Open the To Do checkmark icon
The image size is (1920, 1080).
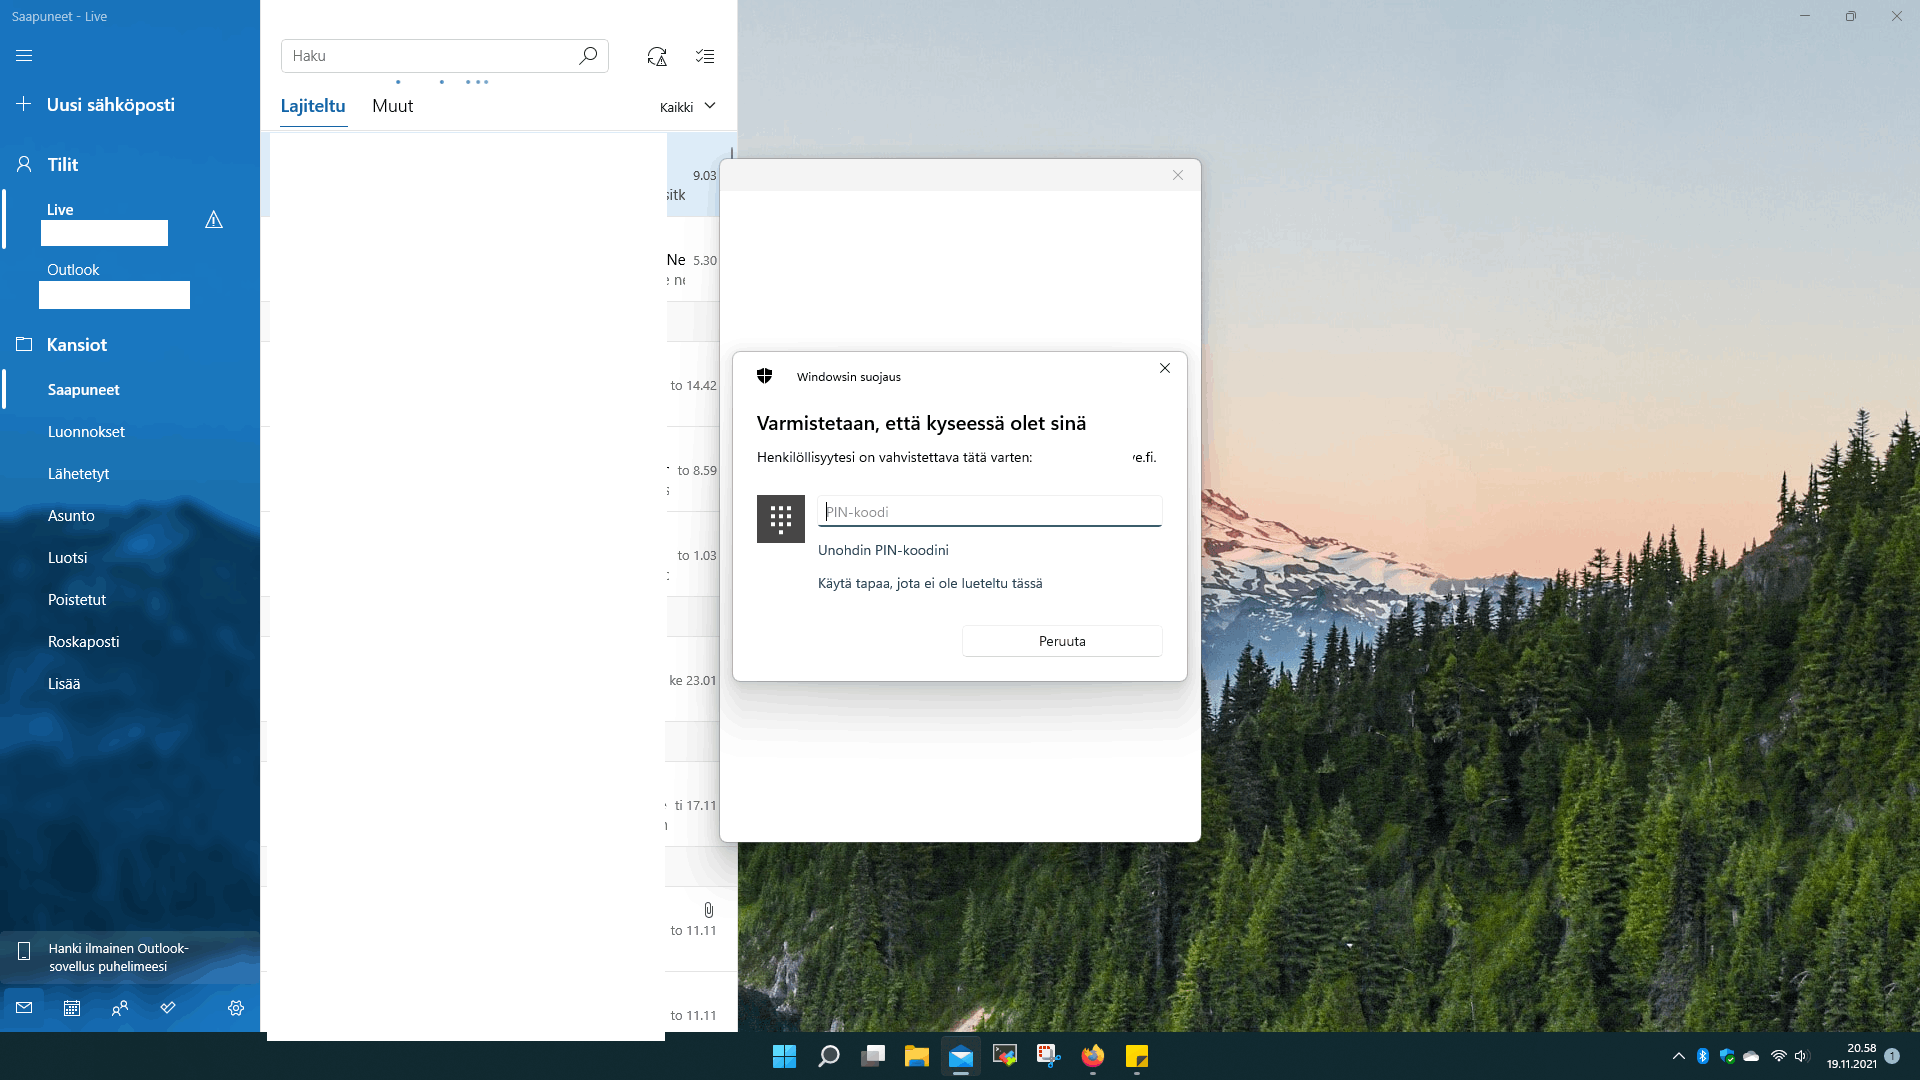coord(168,1008)
